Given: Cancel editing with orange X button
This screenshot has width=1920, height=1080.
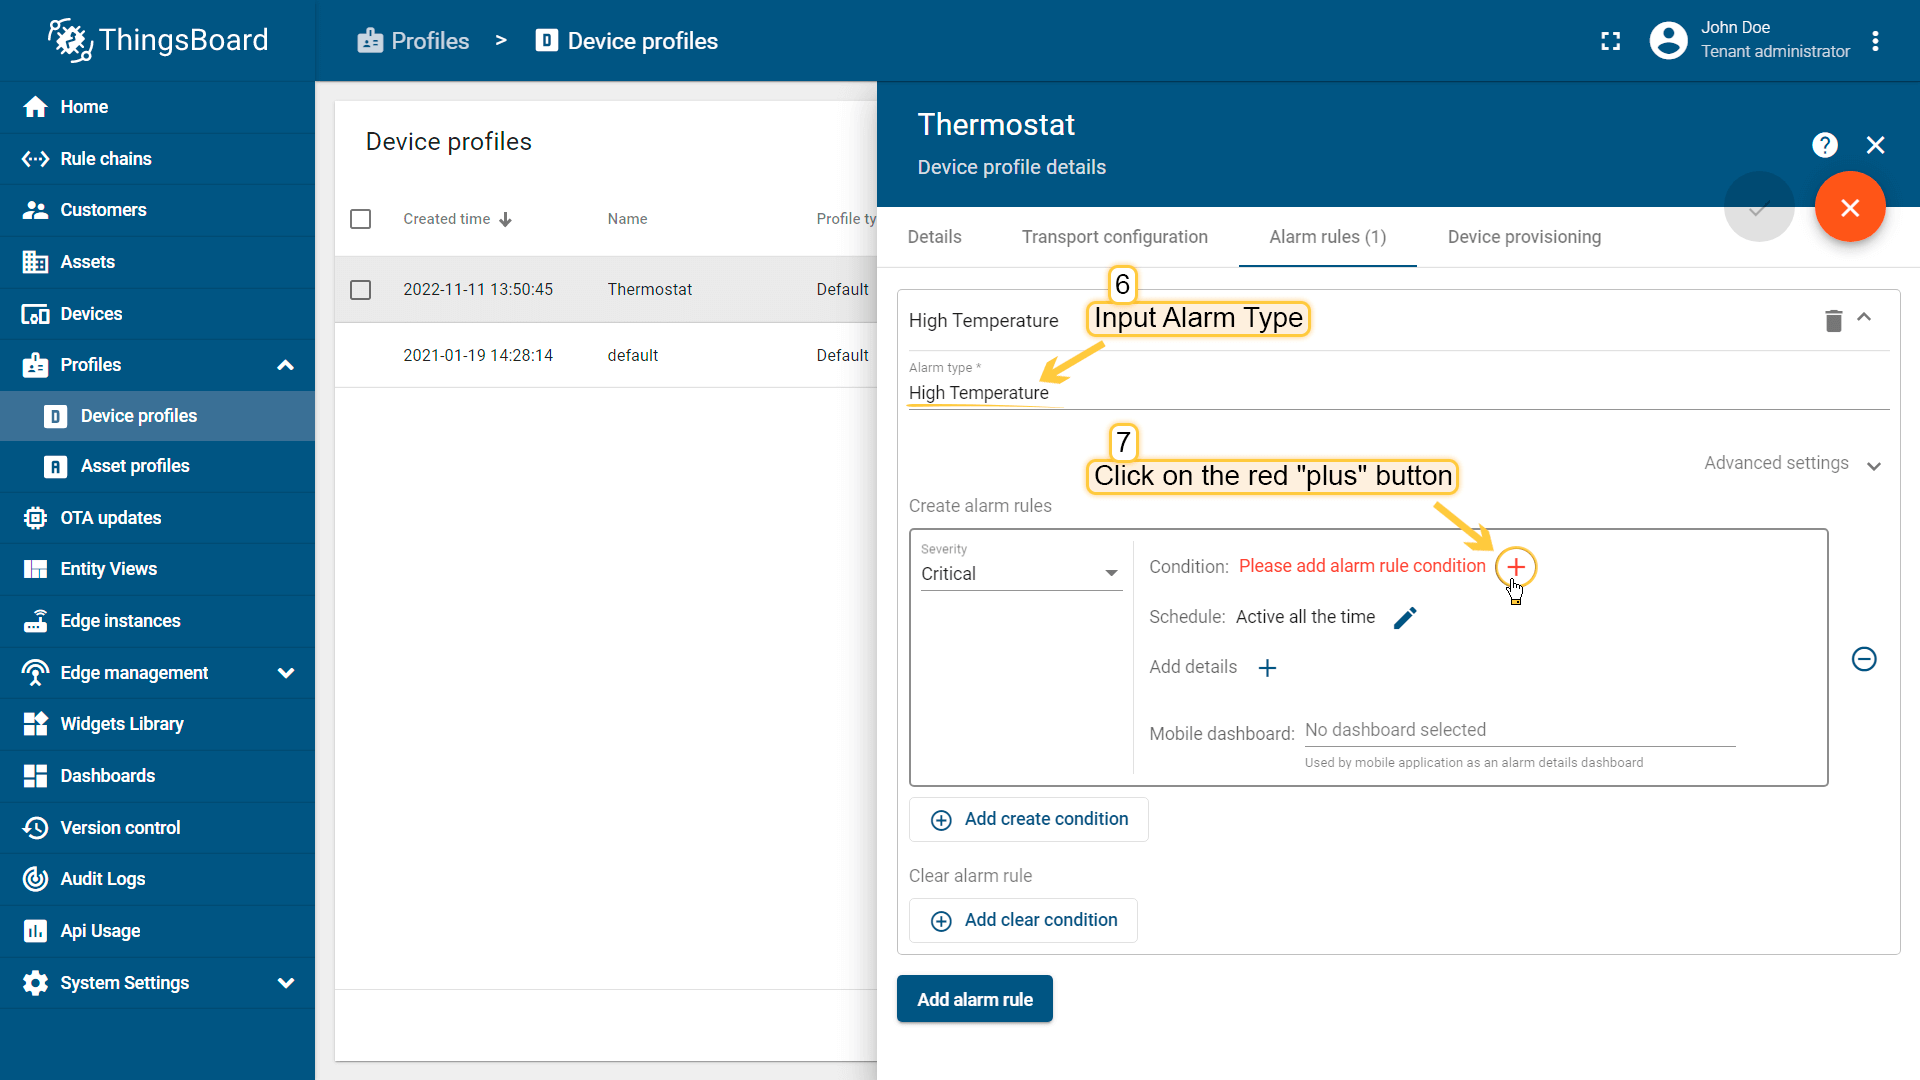Looking at the screenshot, I should (1850, 207).
